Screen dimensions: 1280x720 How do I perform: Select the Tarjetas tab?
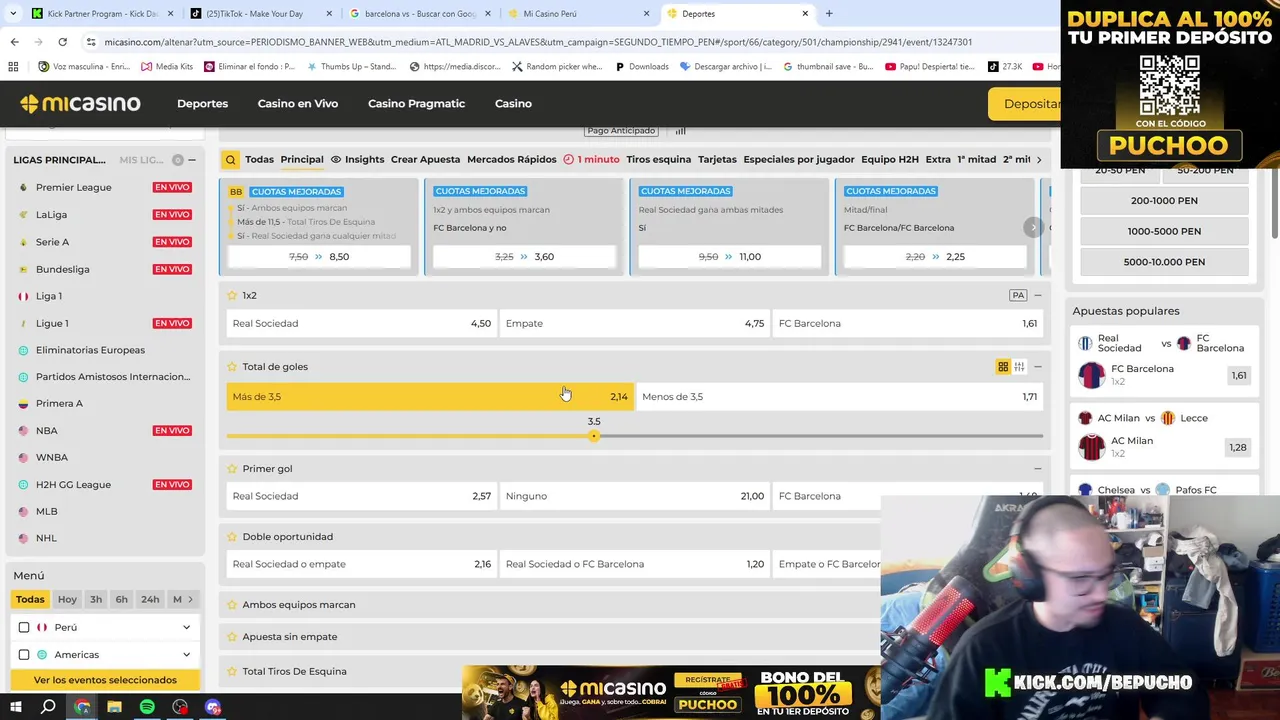point(717,159)
